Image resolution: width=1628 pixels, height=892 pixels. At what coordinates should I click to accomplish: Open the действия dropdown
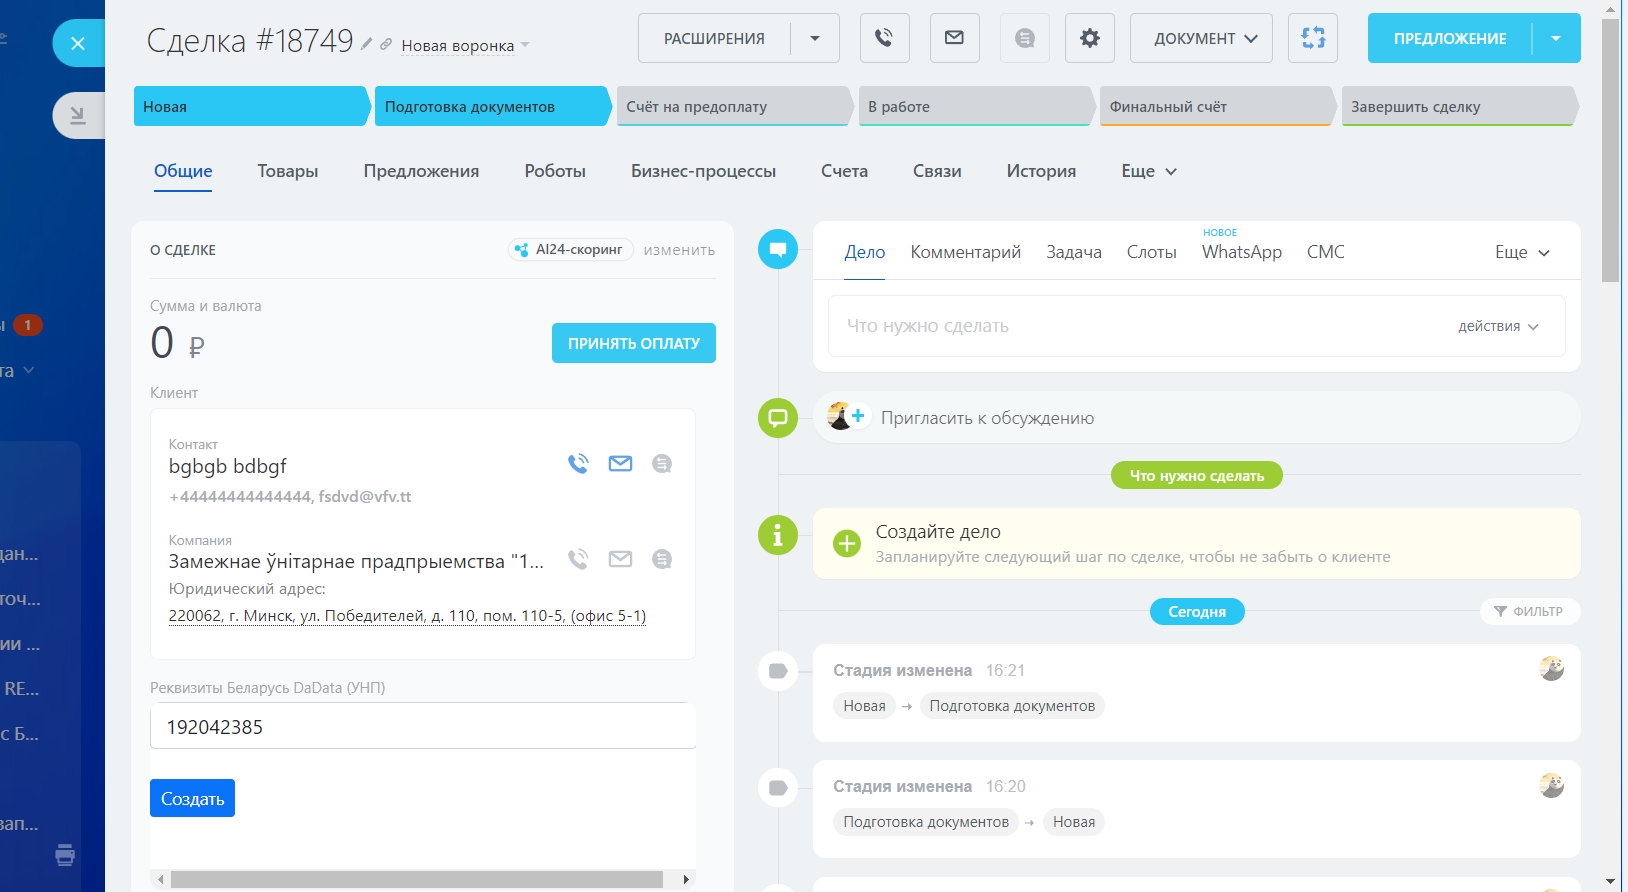pos(1498,326)
